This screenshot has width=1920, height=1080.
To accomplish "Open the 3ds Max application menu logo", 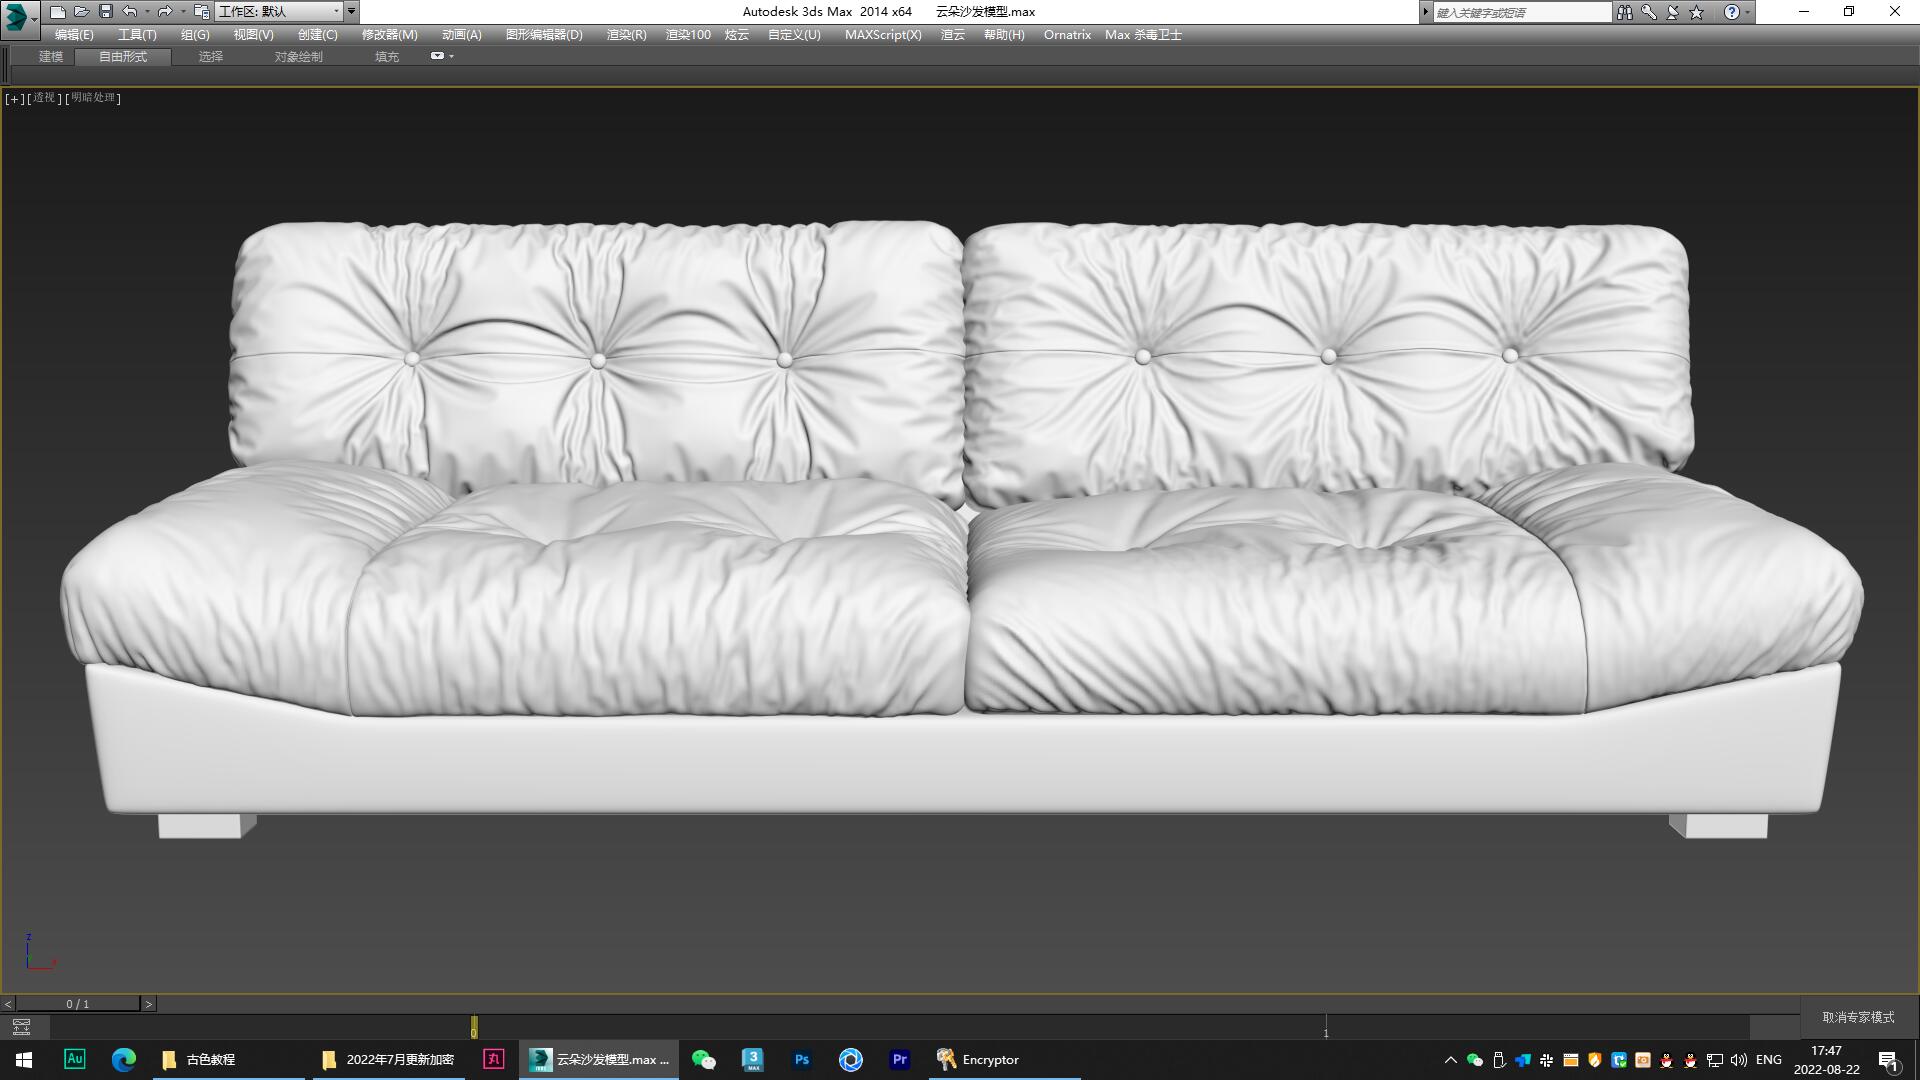I will [x=17, y=16].
